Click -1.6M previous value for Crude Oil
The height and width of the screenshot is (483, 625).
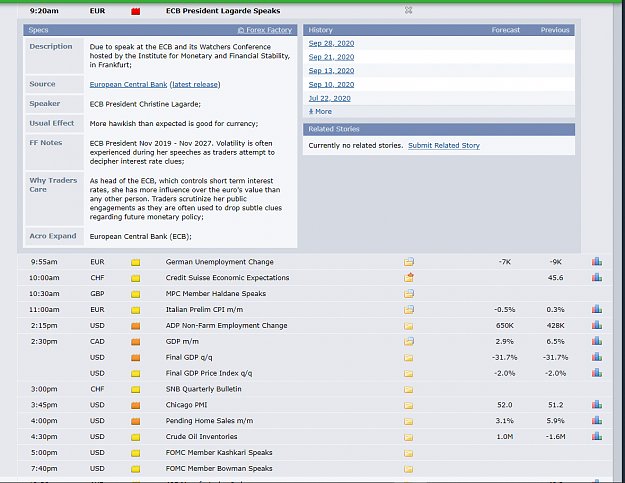pos(555,437)
